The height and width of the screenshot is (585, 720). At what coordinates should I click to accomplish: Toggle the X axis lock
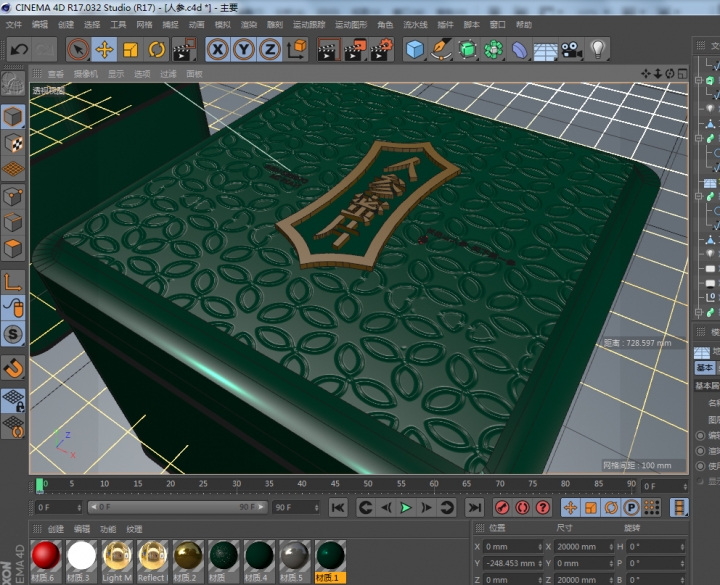(x=217, y=48)
